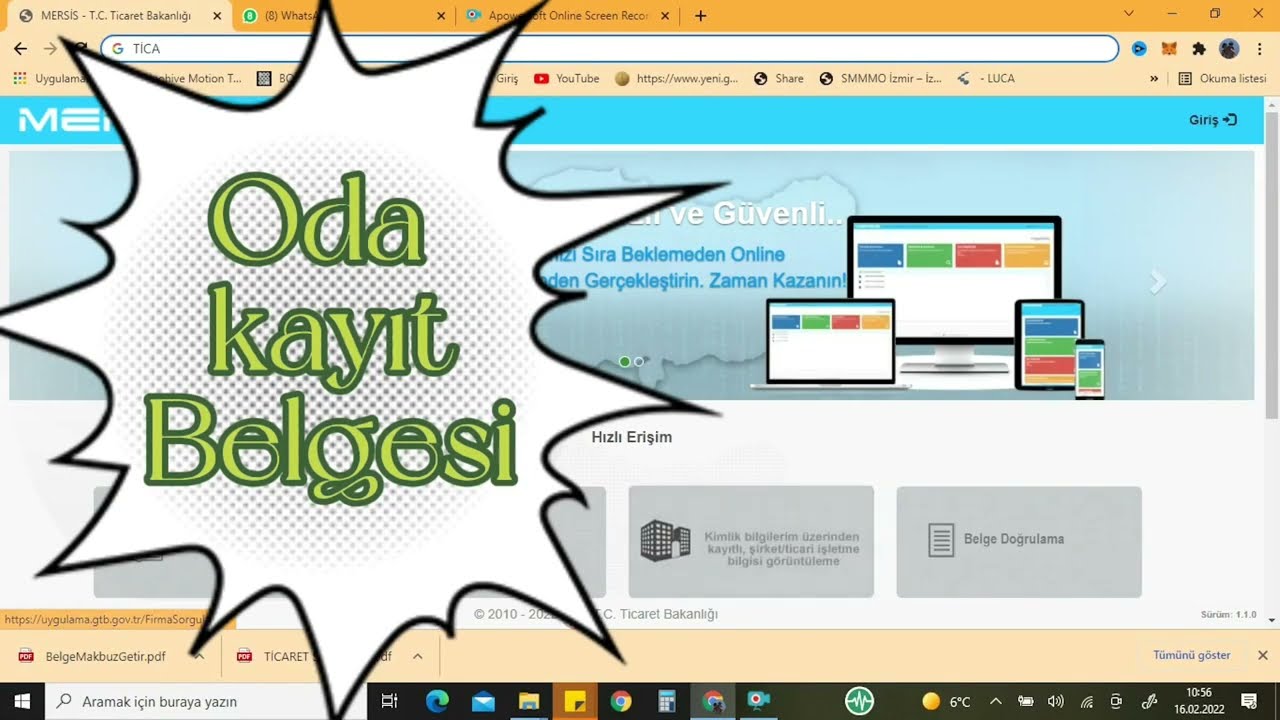Close the Apowersoft Screen Recorder tab
Viewport: 1280px width, 720px height.
(667, 16)
